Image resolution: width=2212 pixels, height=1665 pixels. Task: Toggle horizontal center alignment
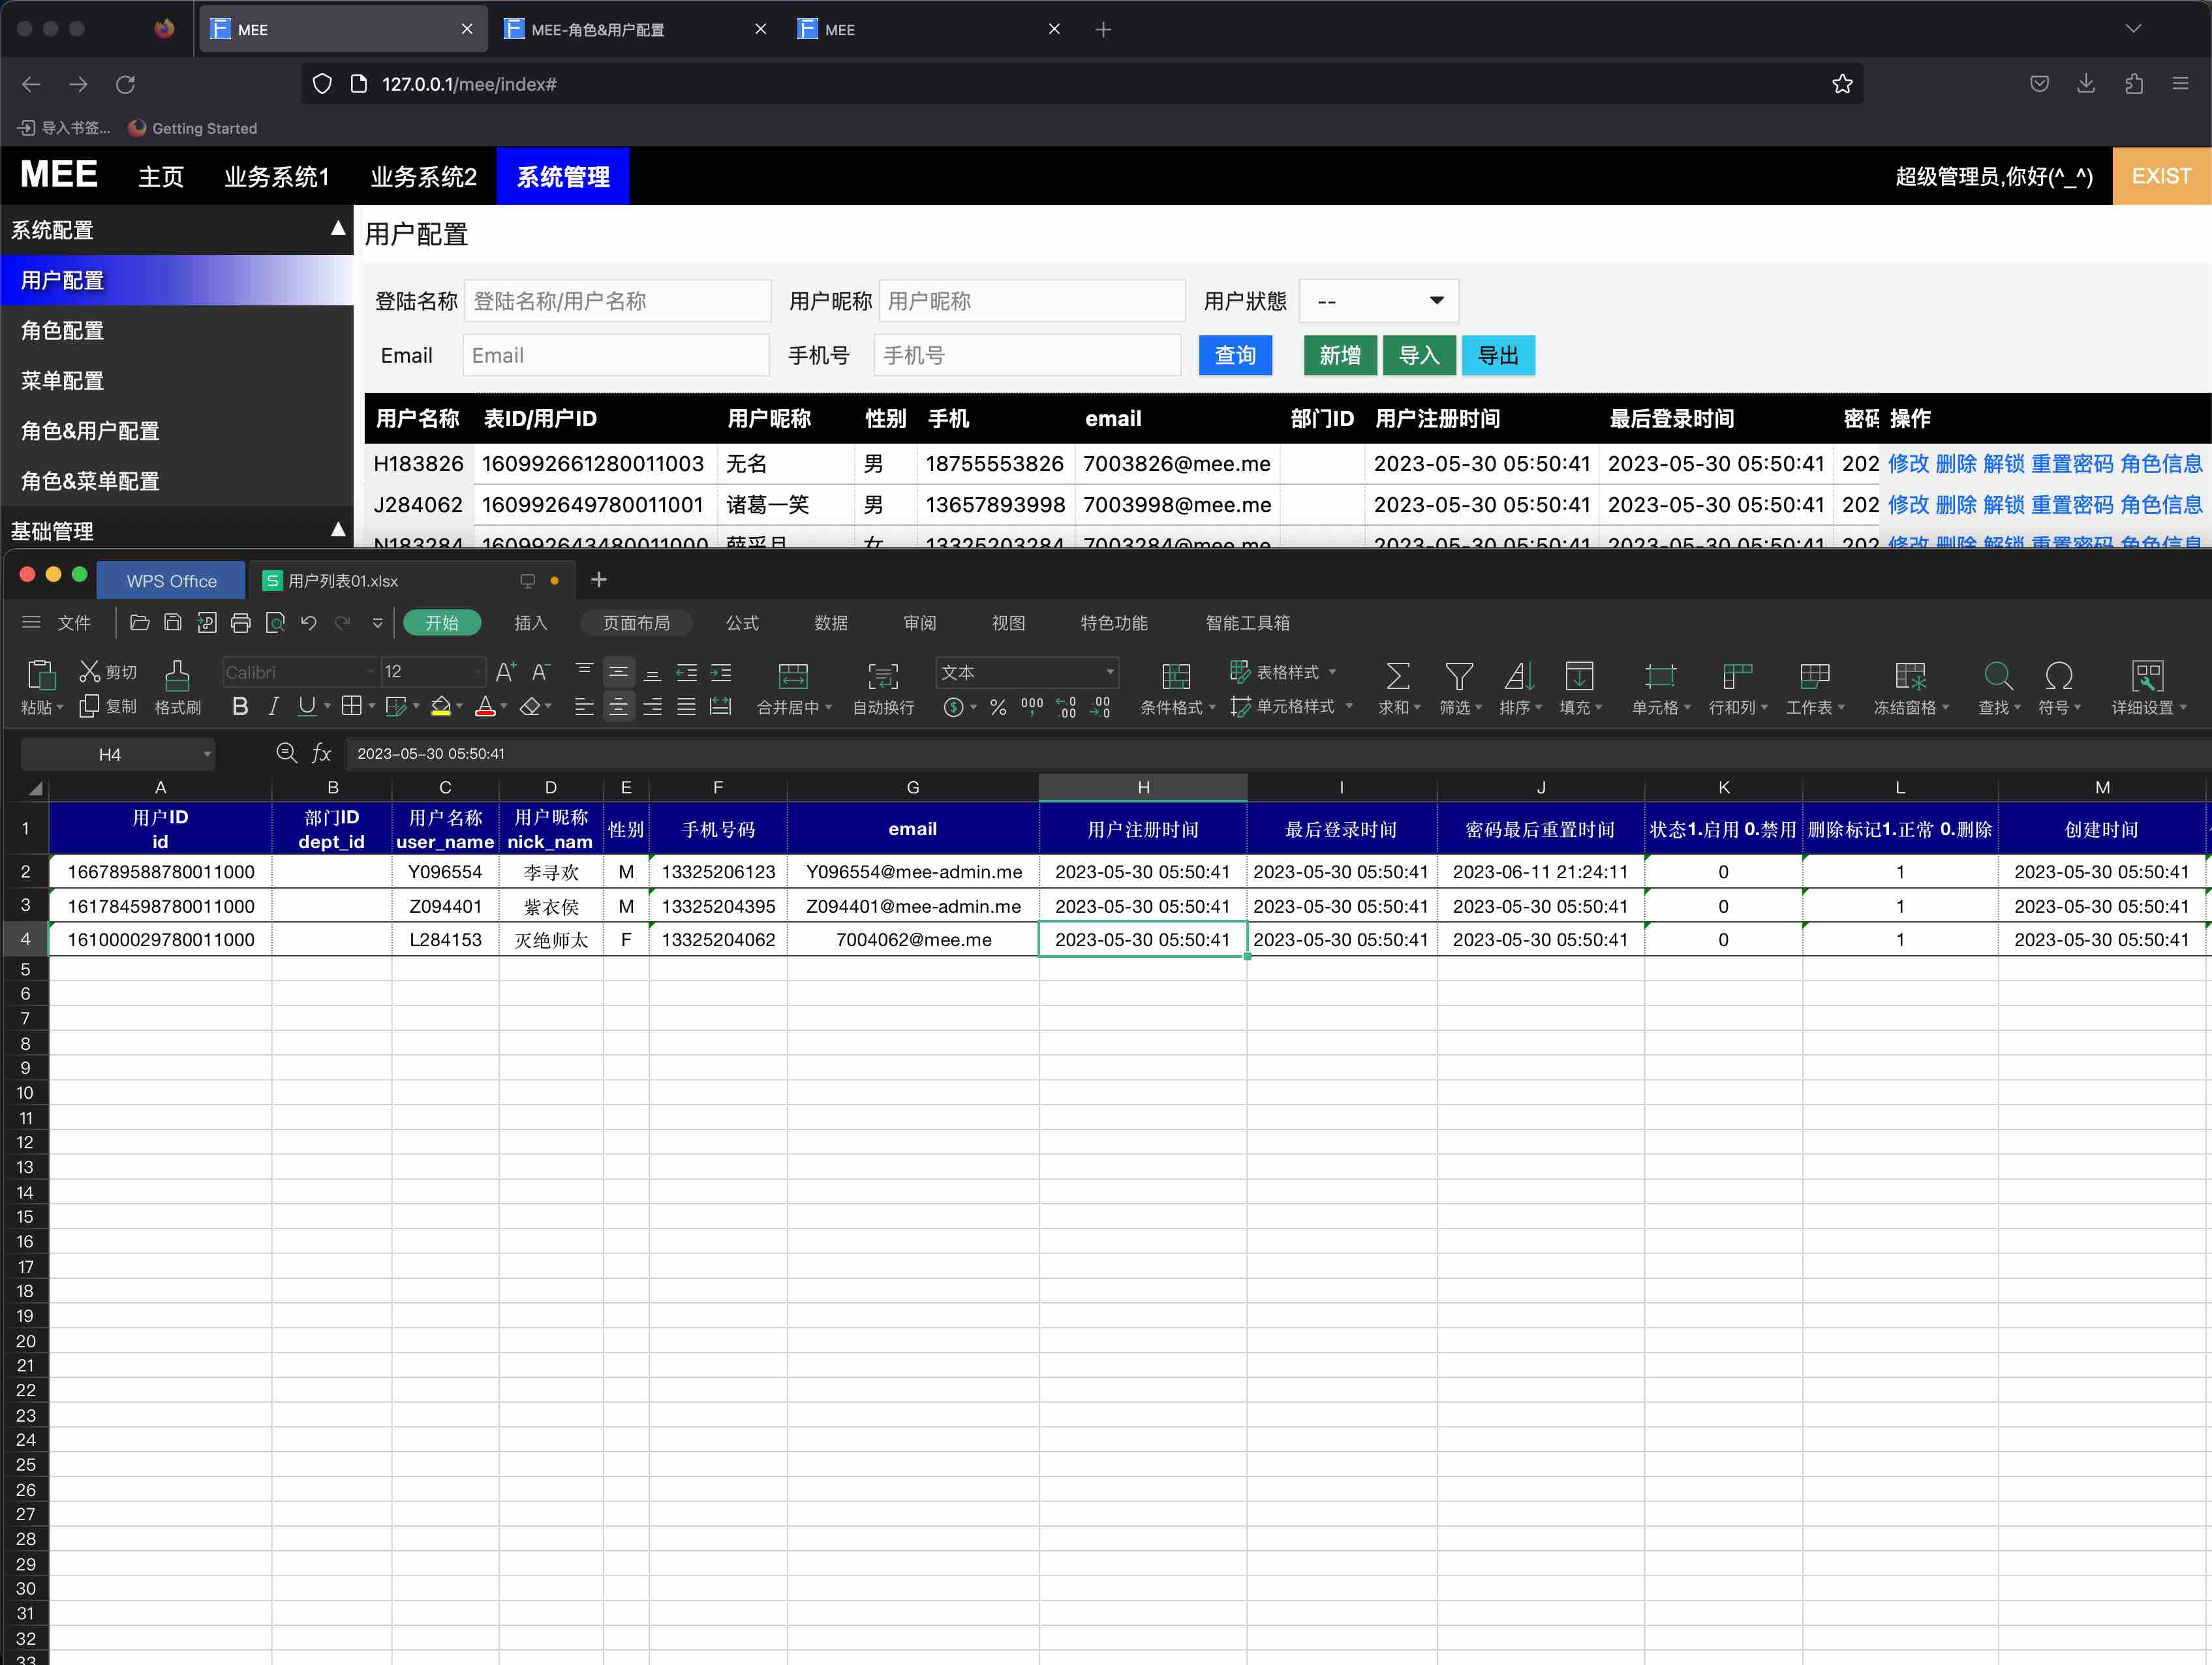tap(619, 707)
